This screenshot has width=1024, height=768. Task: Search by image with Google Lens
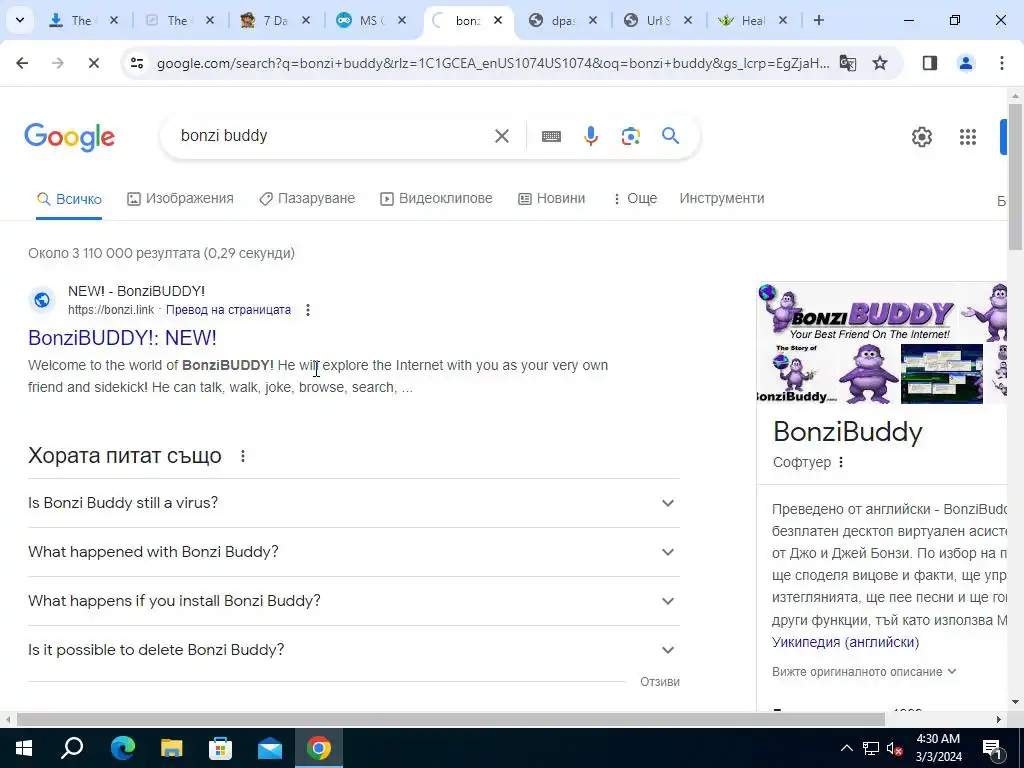631,136
